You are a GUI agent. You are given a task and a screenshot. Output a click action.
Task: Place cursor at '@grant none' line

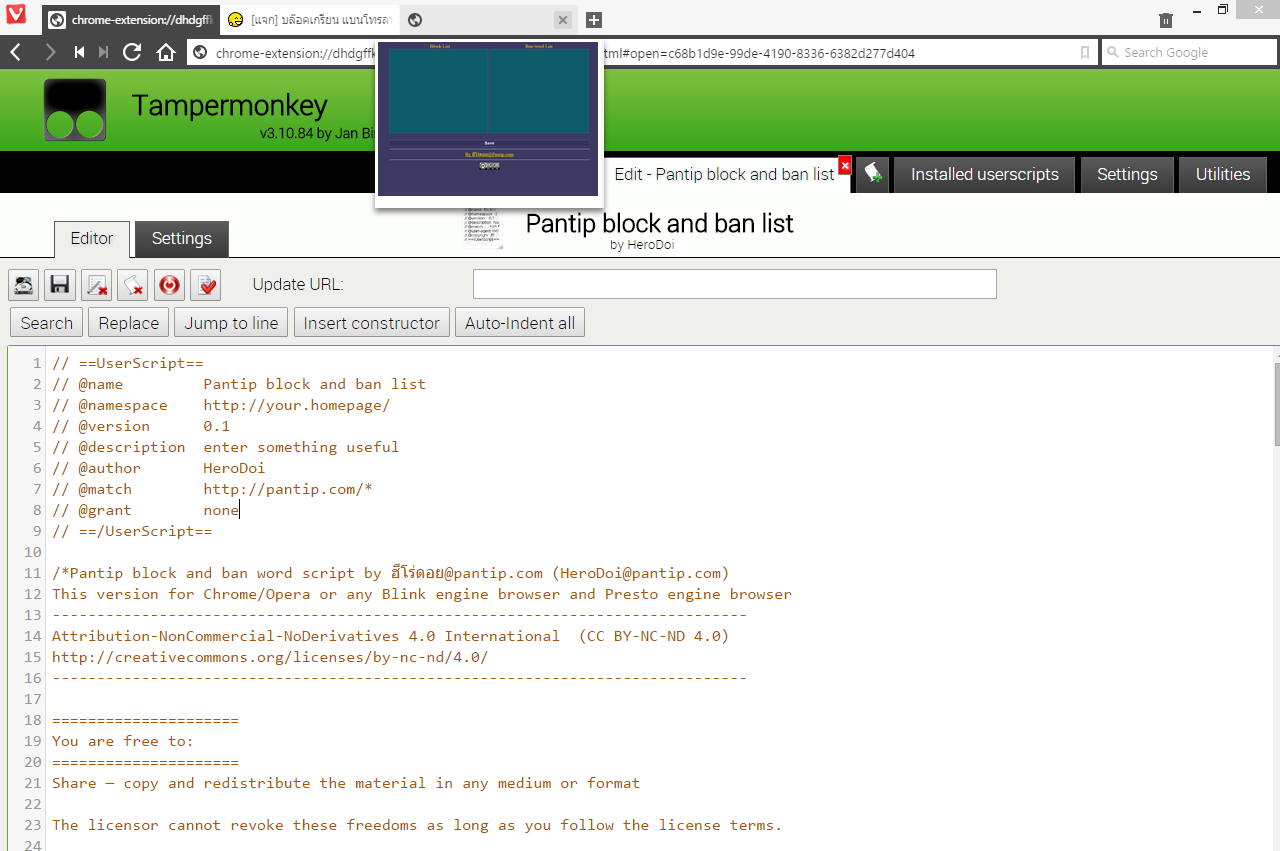(146, 510)
